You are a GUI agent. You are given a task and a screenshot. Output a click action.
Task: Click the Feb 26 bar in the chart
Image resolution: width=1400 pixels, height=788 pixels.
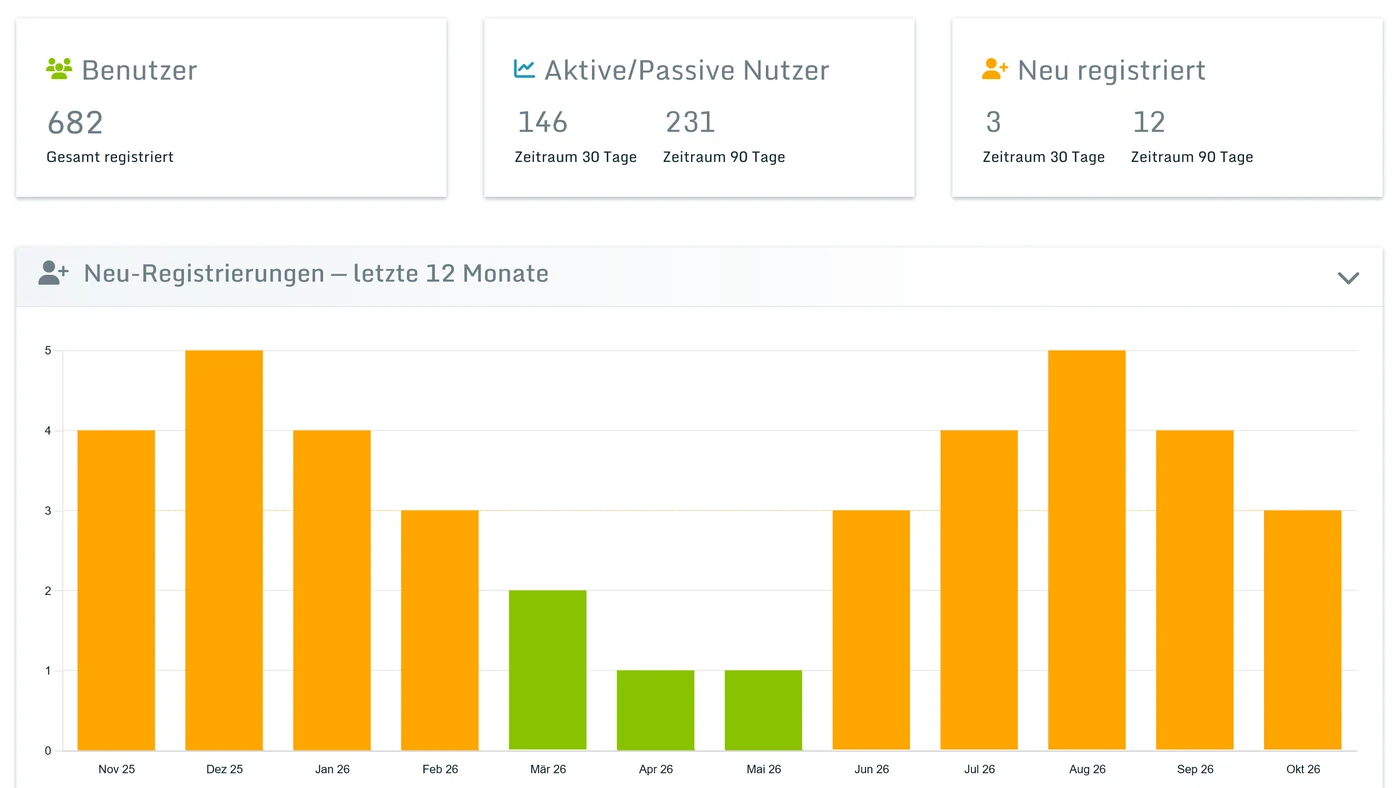(440, 630)
